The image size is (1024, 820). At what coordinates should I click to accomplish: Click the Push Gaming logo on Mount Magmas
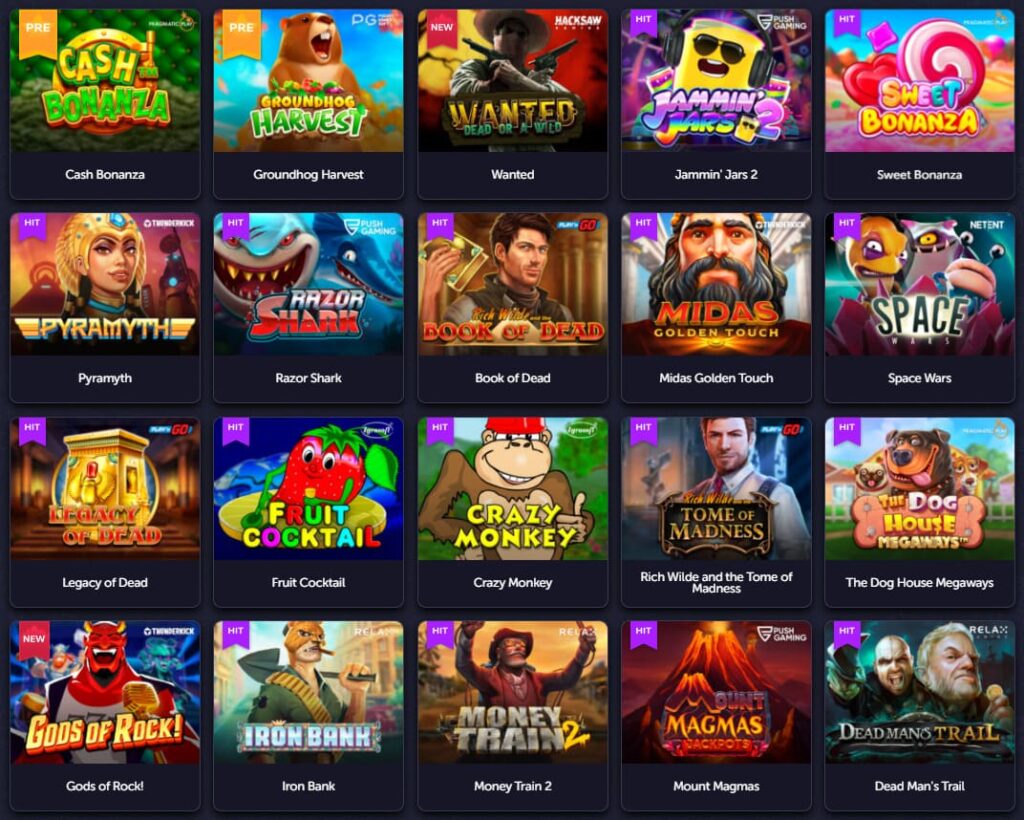click(782, 633)
